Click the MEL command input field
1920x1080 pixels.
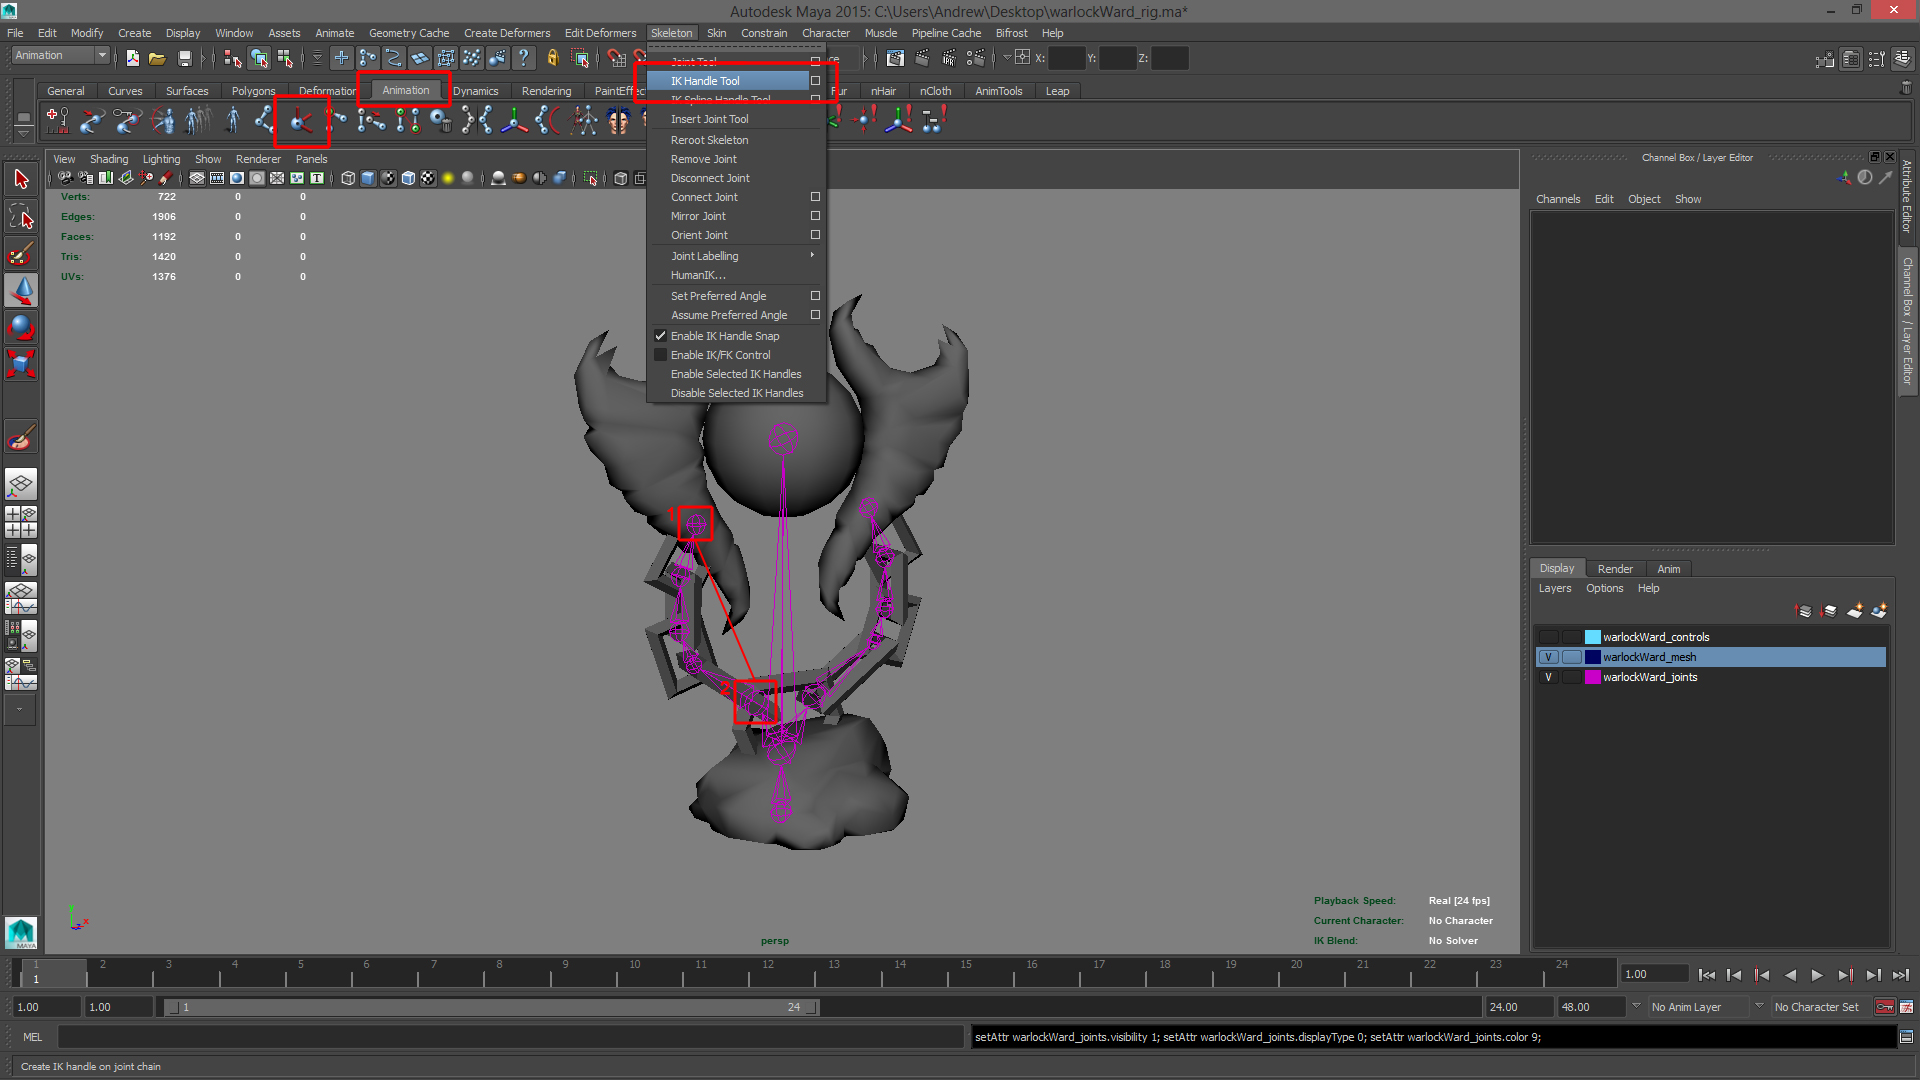coord(510,1037)
